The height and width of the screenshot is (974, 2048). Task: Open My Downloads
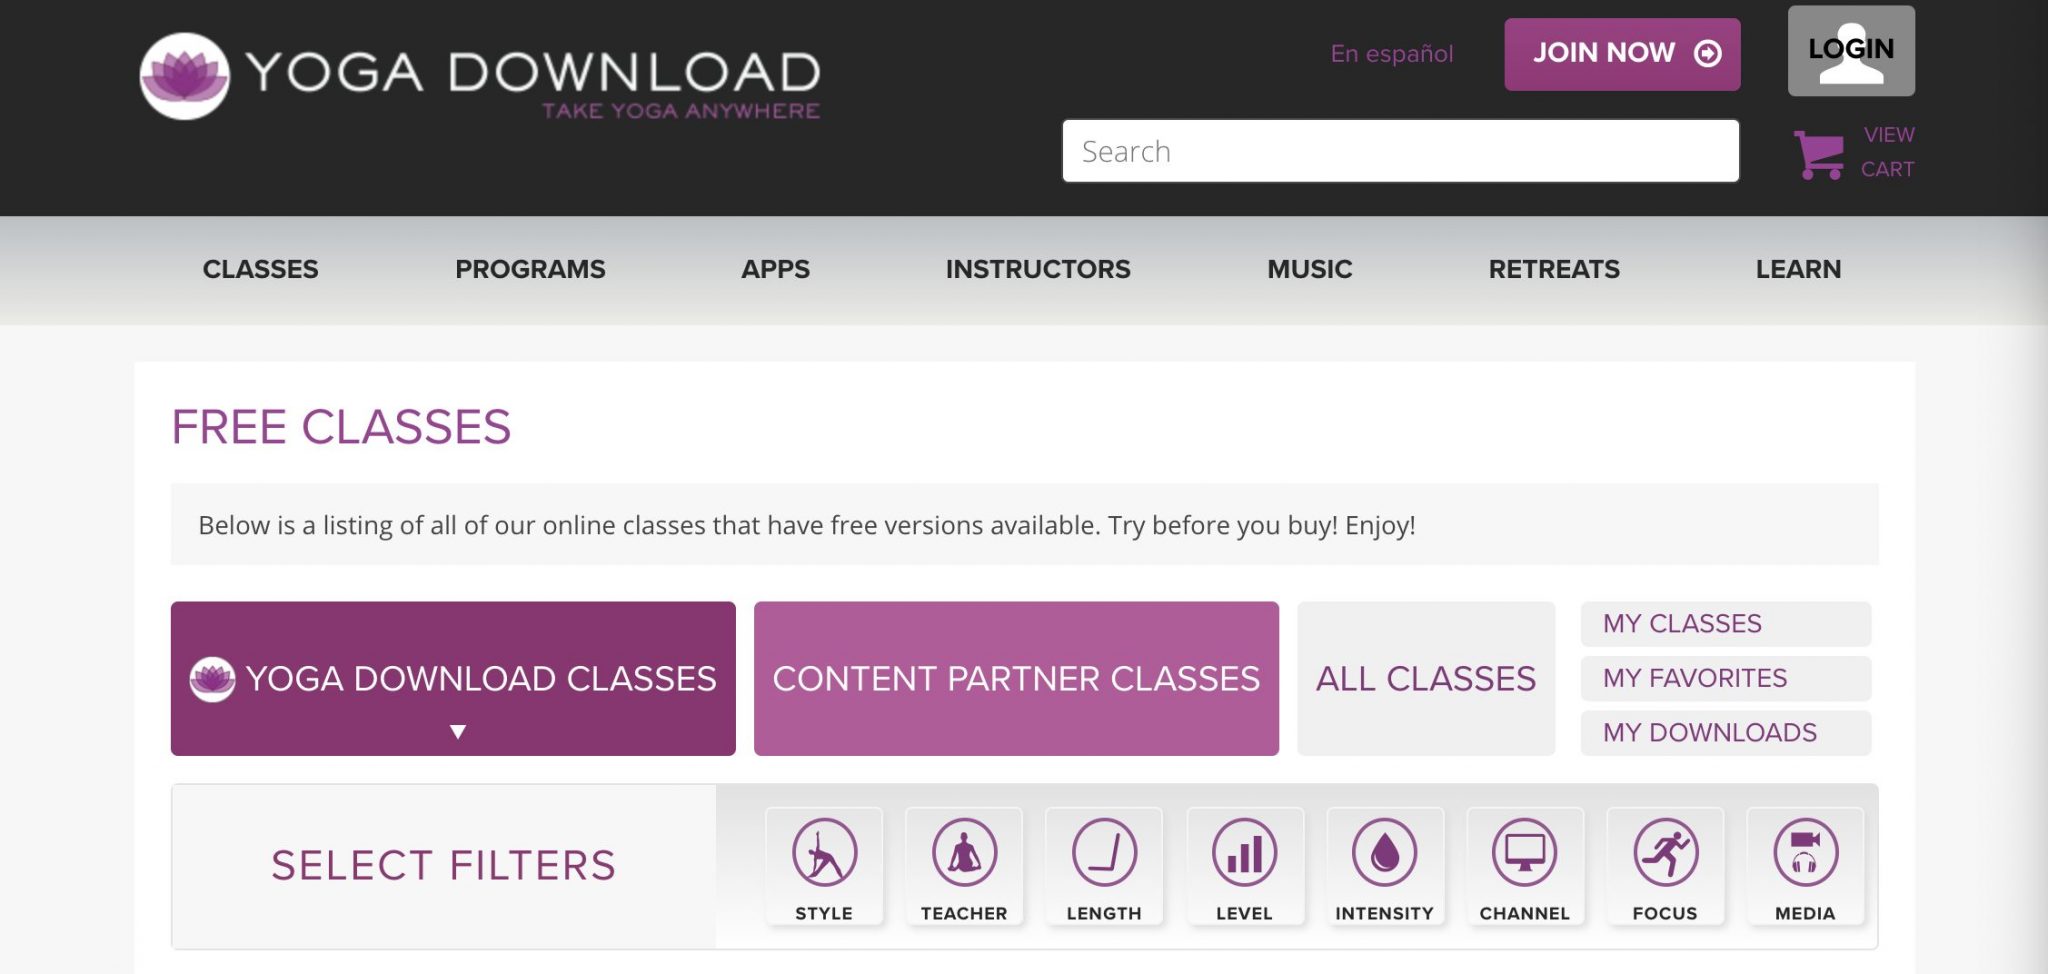coord(1726,733)
